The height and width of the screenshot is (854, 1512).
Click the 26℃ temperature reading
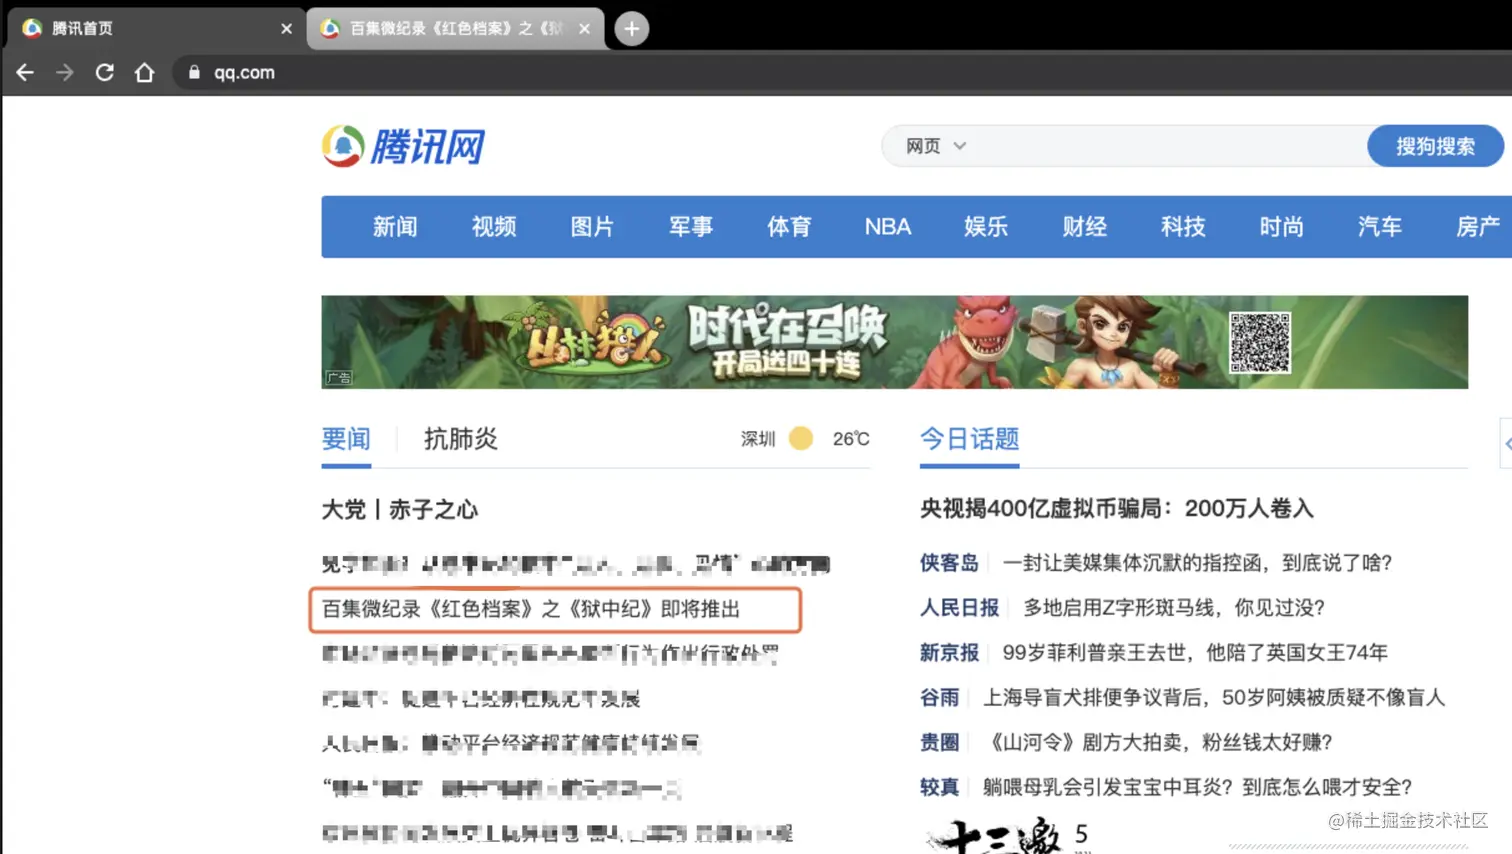click(851, 439)
